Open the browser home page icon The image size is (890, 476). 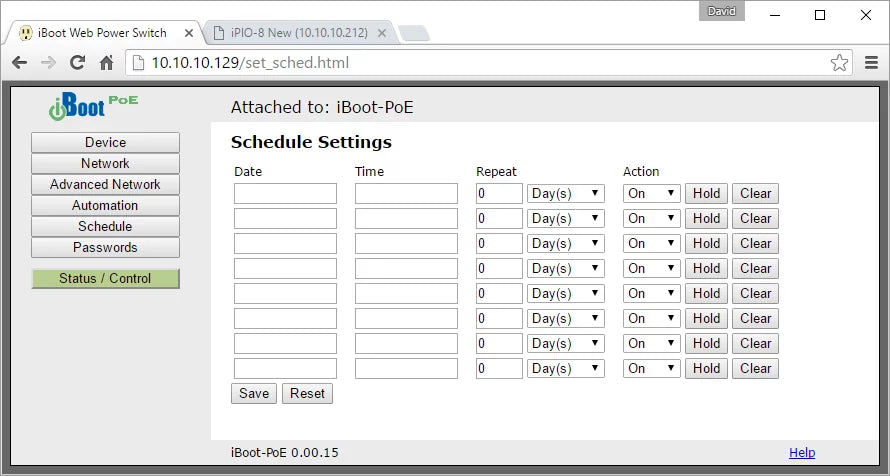pyautogui.click(x=106, y=62)
